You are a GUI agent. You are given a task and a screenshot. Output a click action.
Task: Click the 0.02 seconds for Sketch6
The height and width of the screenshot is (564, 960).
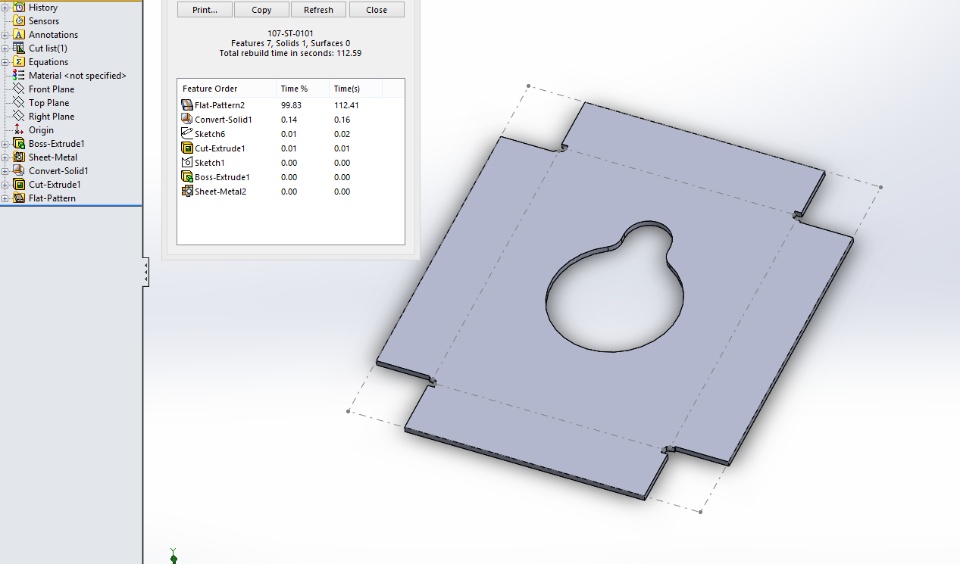[342, 133]
